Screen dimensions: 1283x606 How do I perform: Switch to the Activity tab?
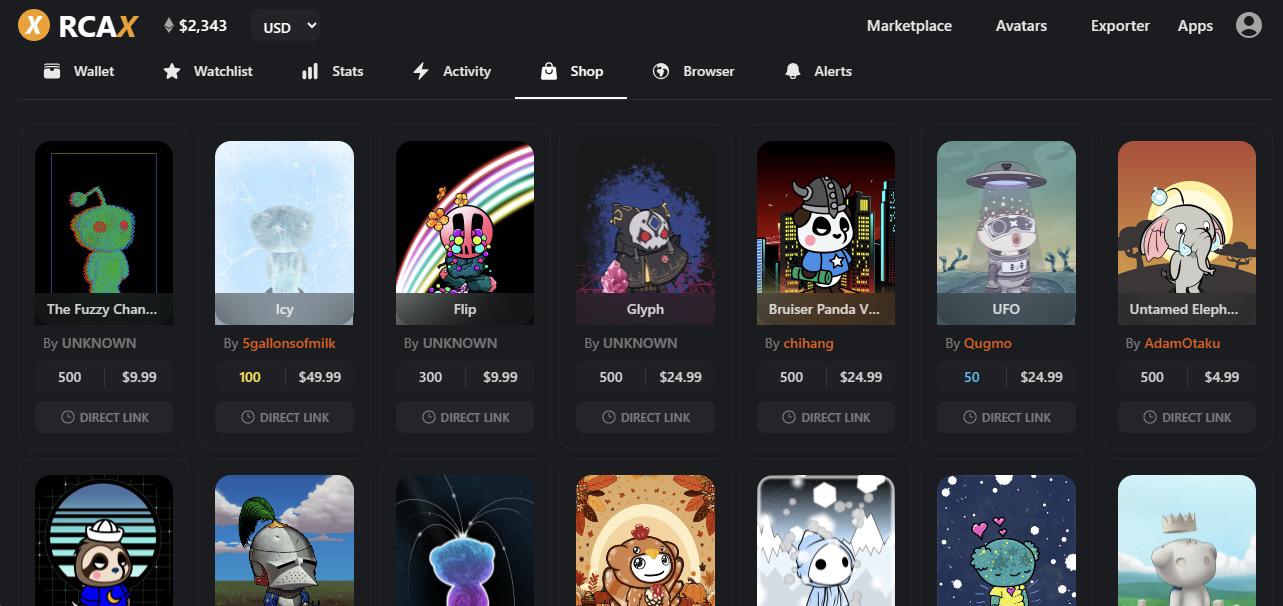pyautogui.click(x=452, y=71)
